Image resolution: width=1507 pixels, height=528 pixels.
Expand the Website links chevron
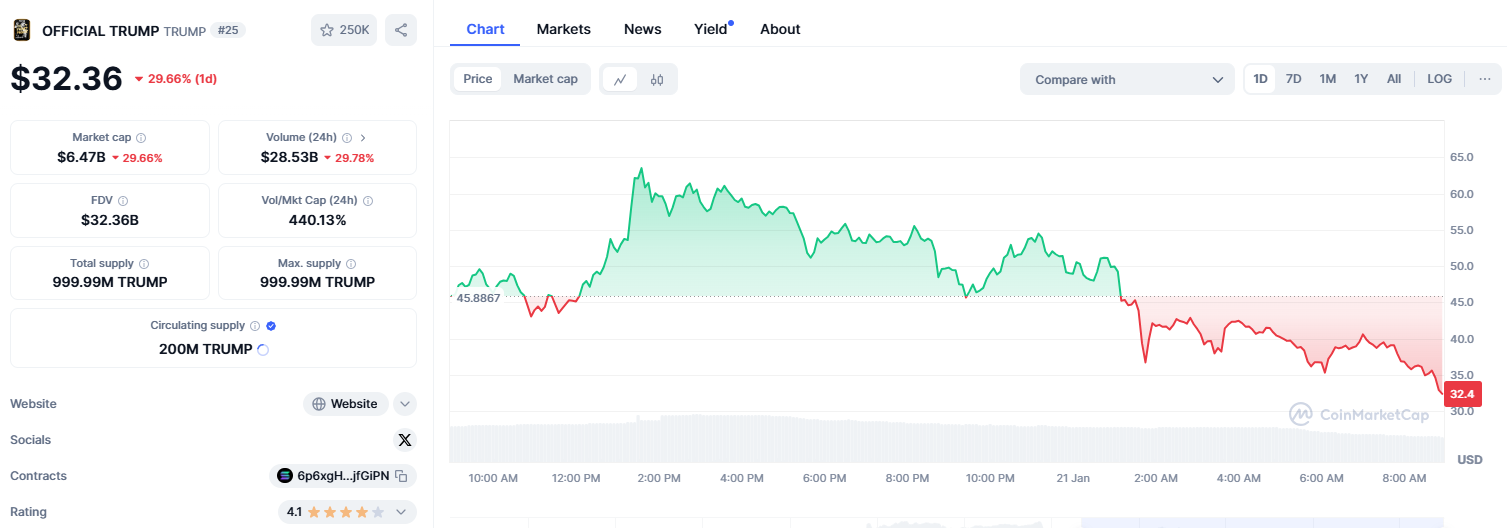coord(404,404)
